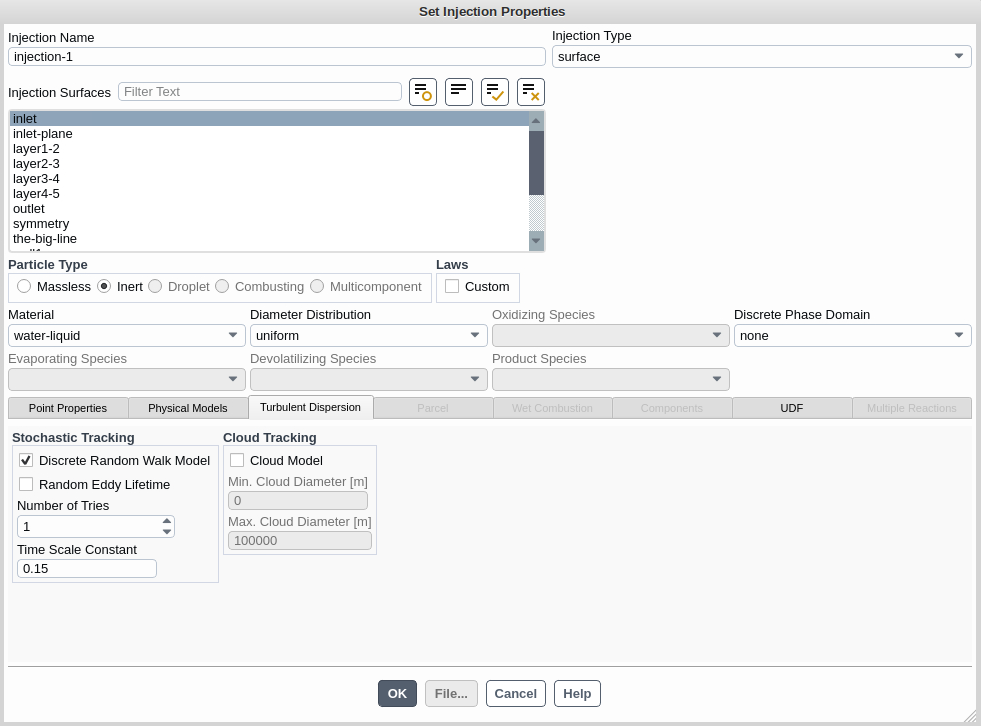Open the Material dropdown
Screen dimensions: 981x726
point(126,336)
